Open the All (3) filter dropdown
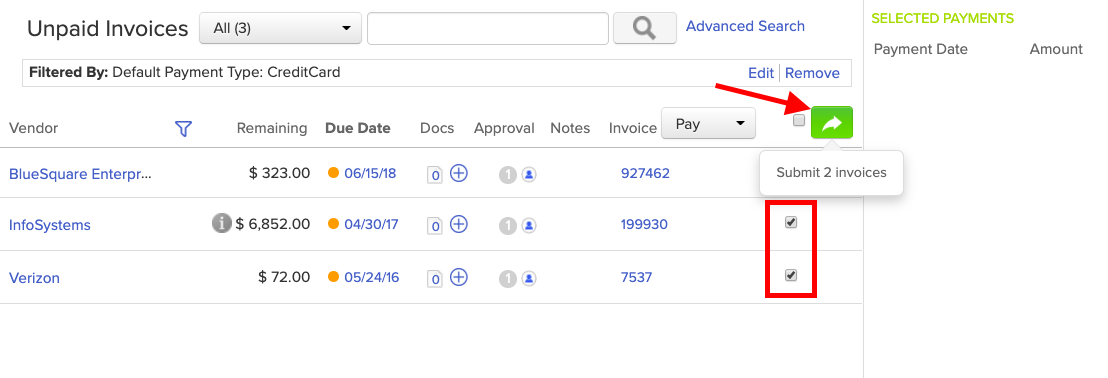Viewport: 1108px width, 378px height. (281, 28)
